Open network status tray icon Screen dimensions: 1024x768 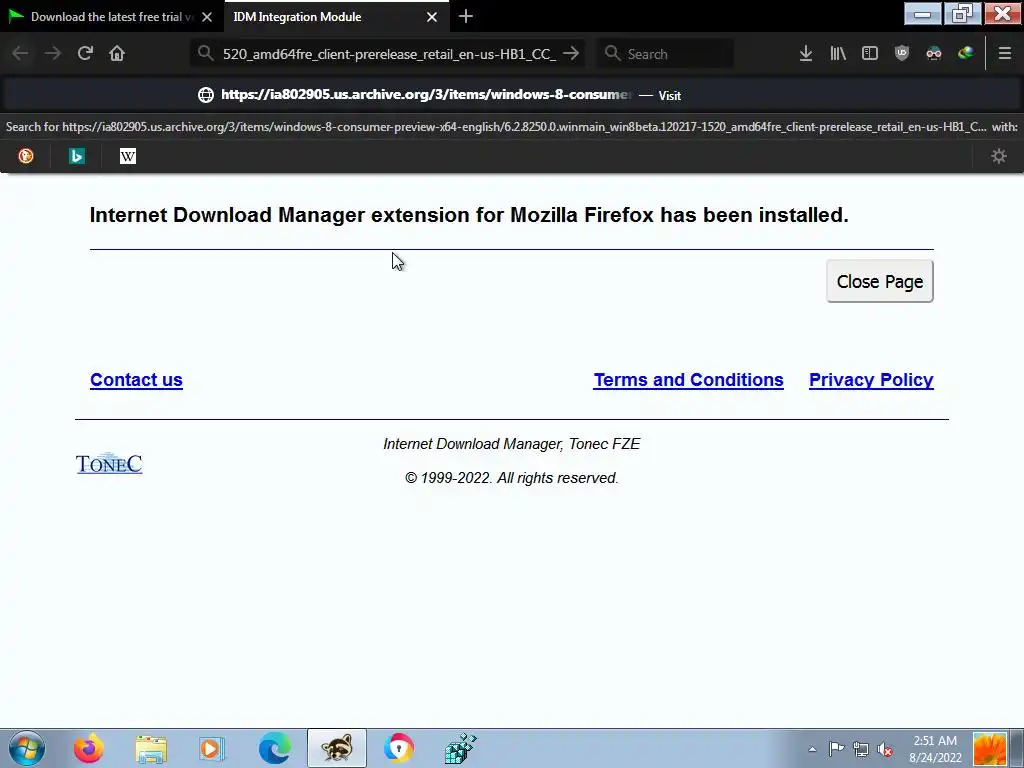coord(861,749)
